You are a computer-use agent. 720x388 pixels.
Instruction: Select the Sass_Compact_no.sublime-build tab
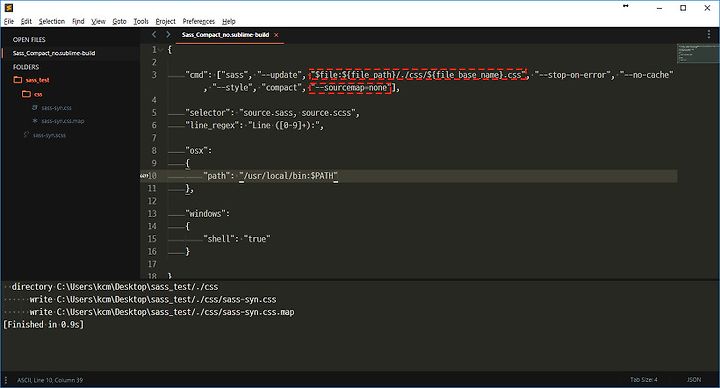pyautogui.click(x=225, y=35)
